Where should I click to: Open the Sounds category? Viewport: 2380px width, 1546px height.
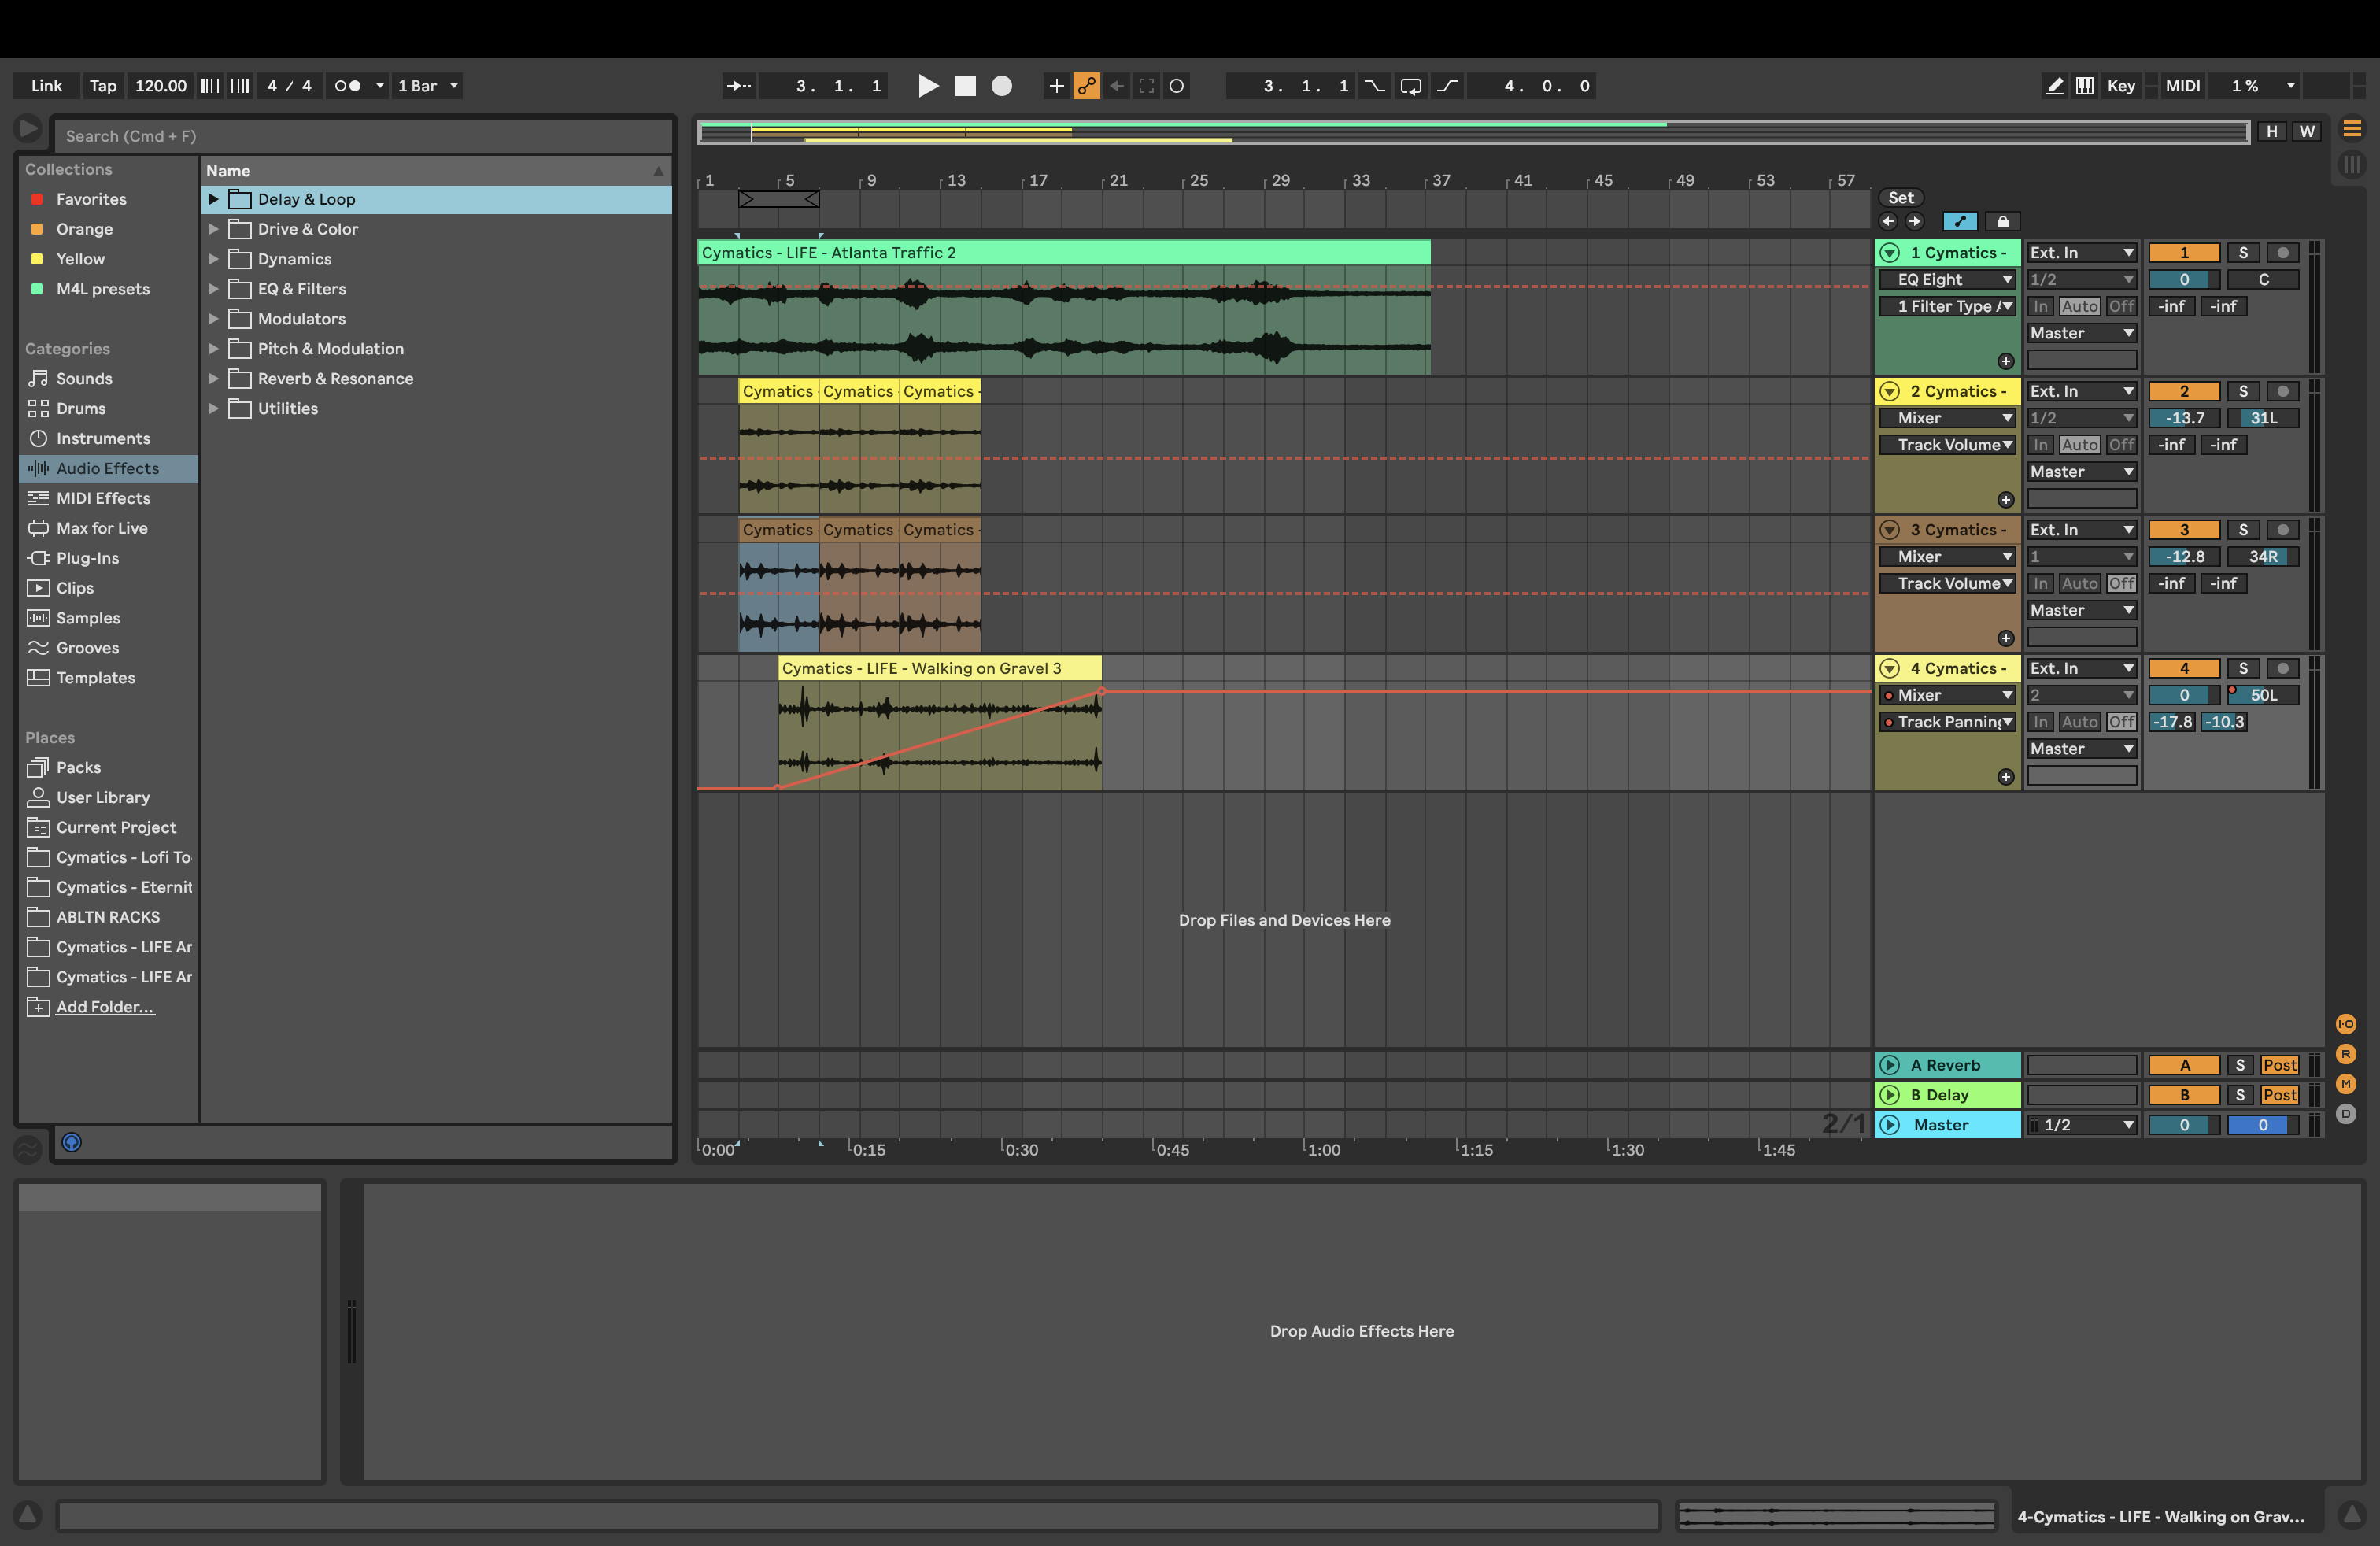tap(84, 379)
